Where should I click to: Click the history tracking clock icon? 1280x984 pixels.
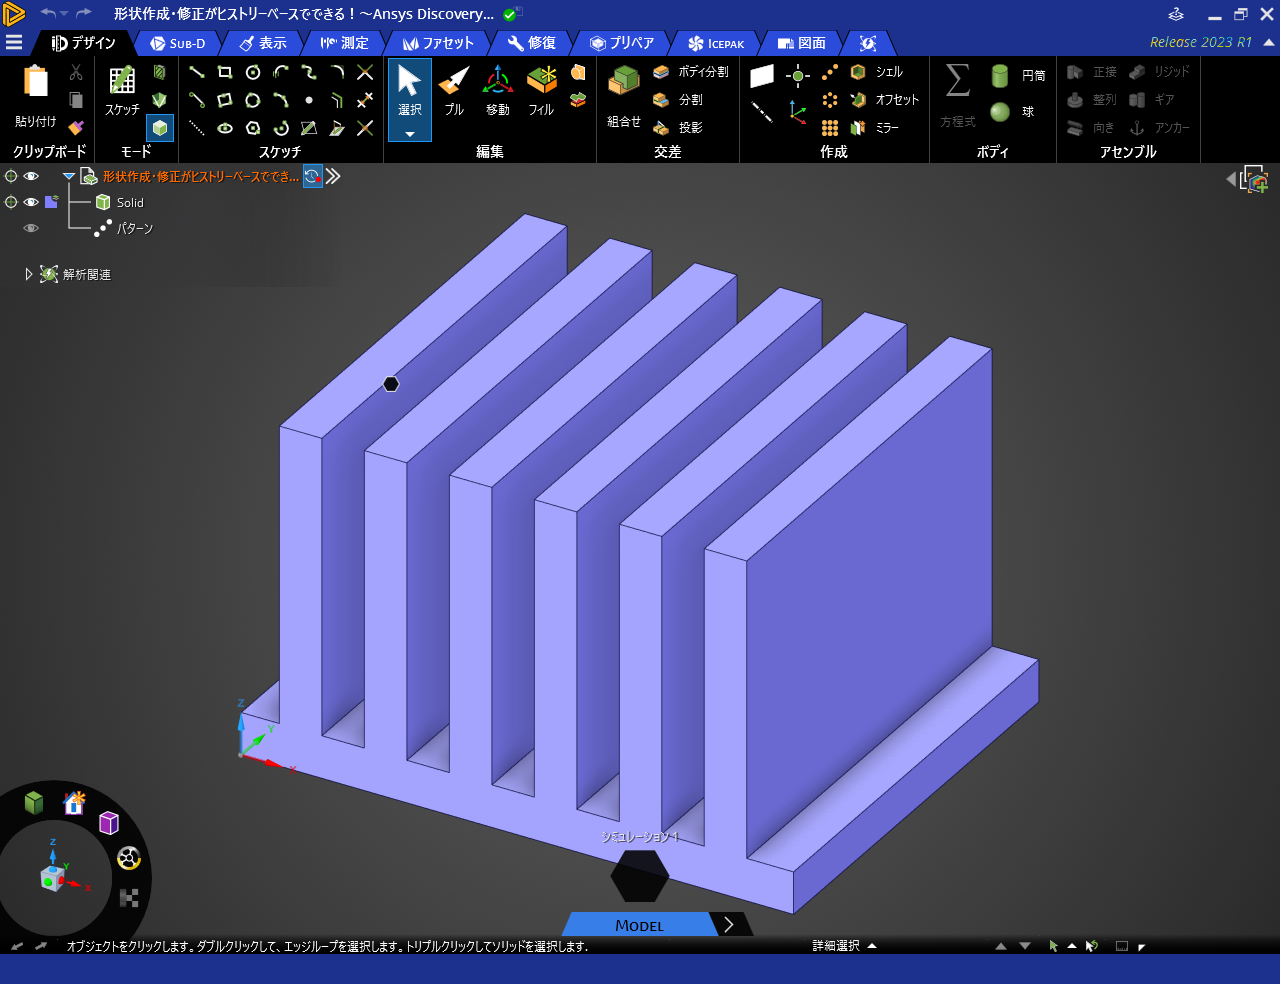tap(313, 176)
